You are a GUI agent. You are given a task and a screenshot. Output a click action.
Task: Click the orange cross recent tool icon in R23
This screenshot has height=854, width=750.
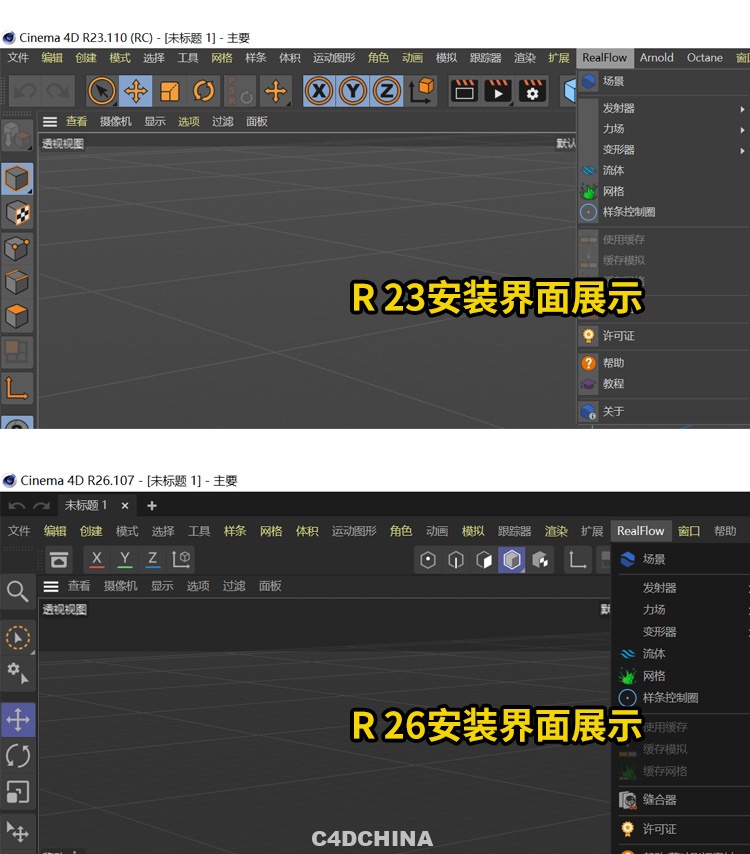[x=275, y=91]
